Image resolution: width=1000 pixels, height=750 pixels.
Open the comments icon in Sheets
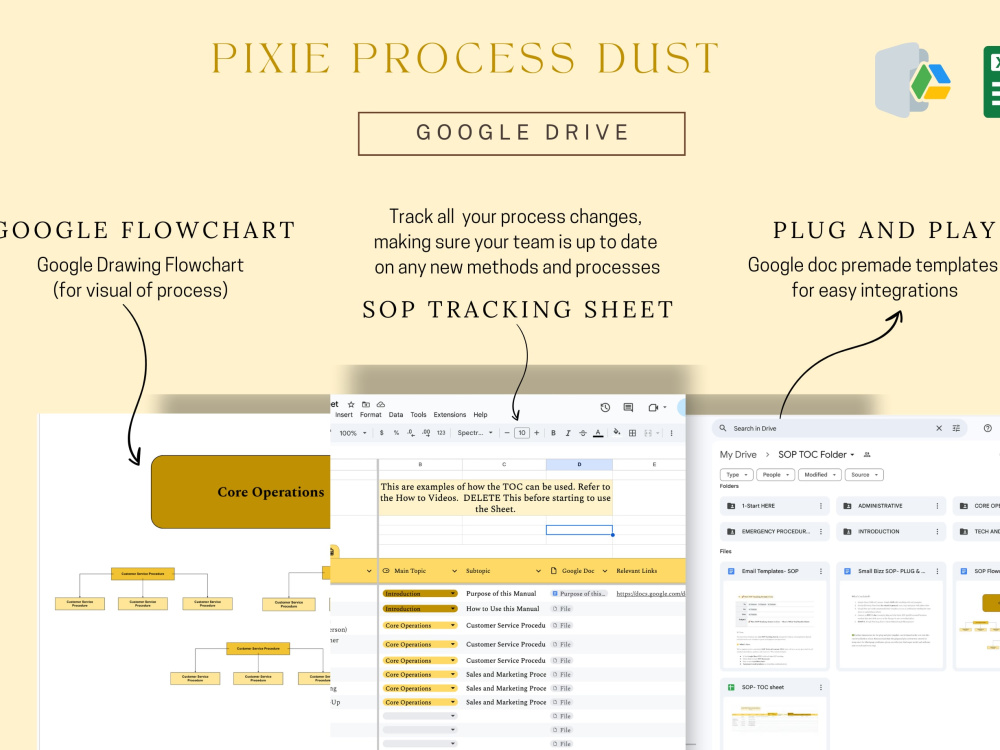click(628, 408)
